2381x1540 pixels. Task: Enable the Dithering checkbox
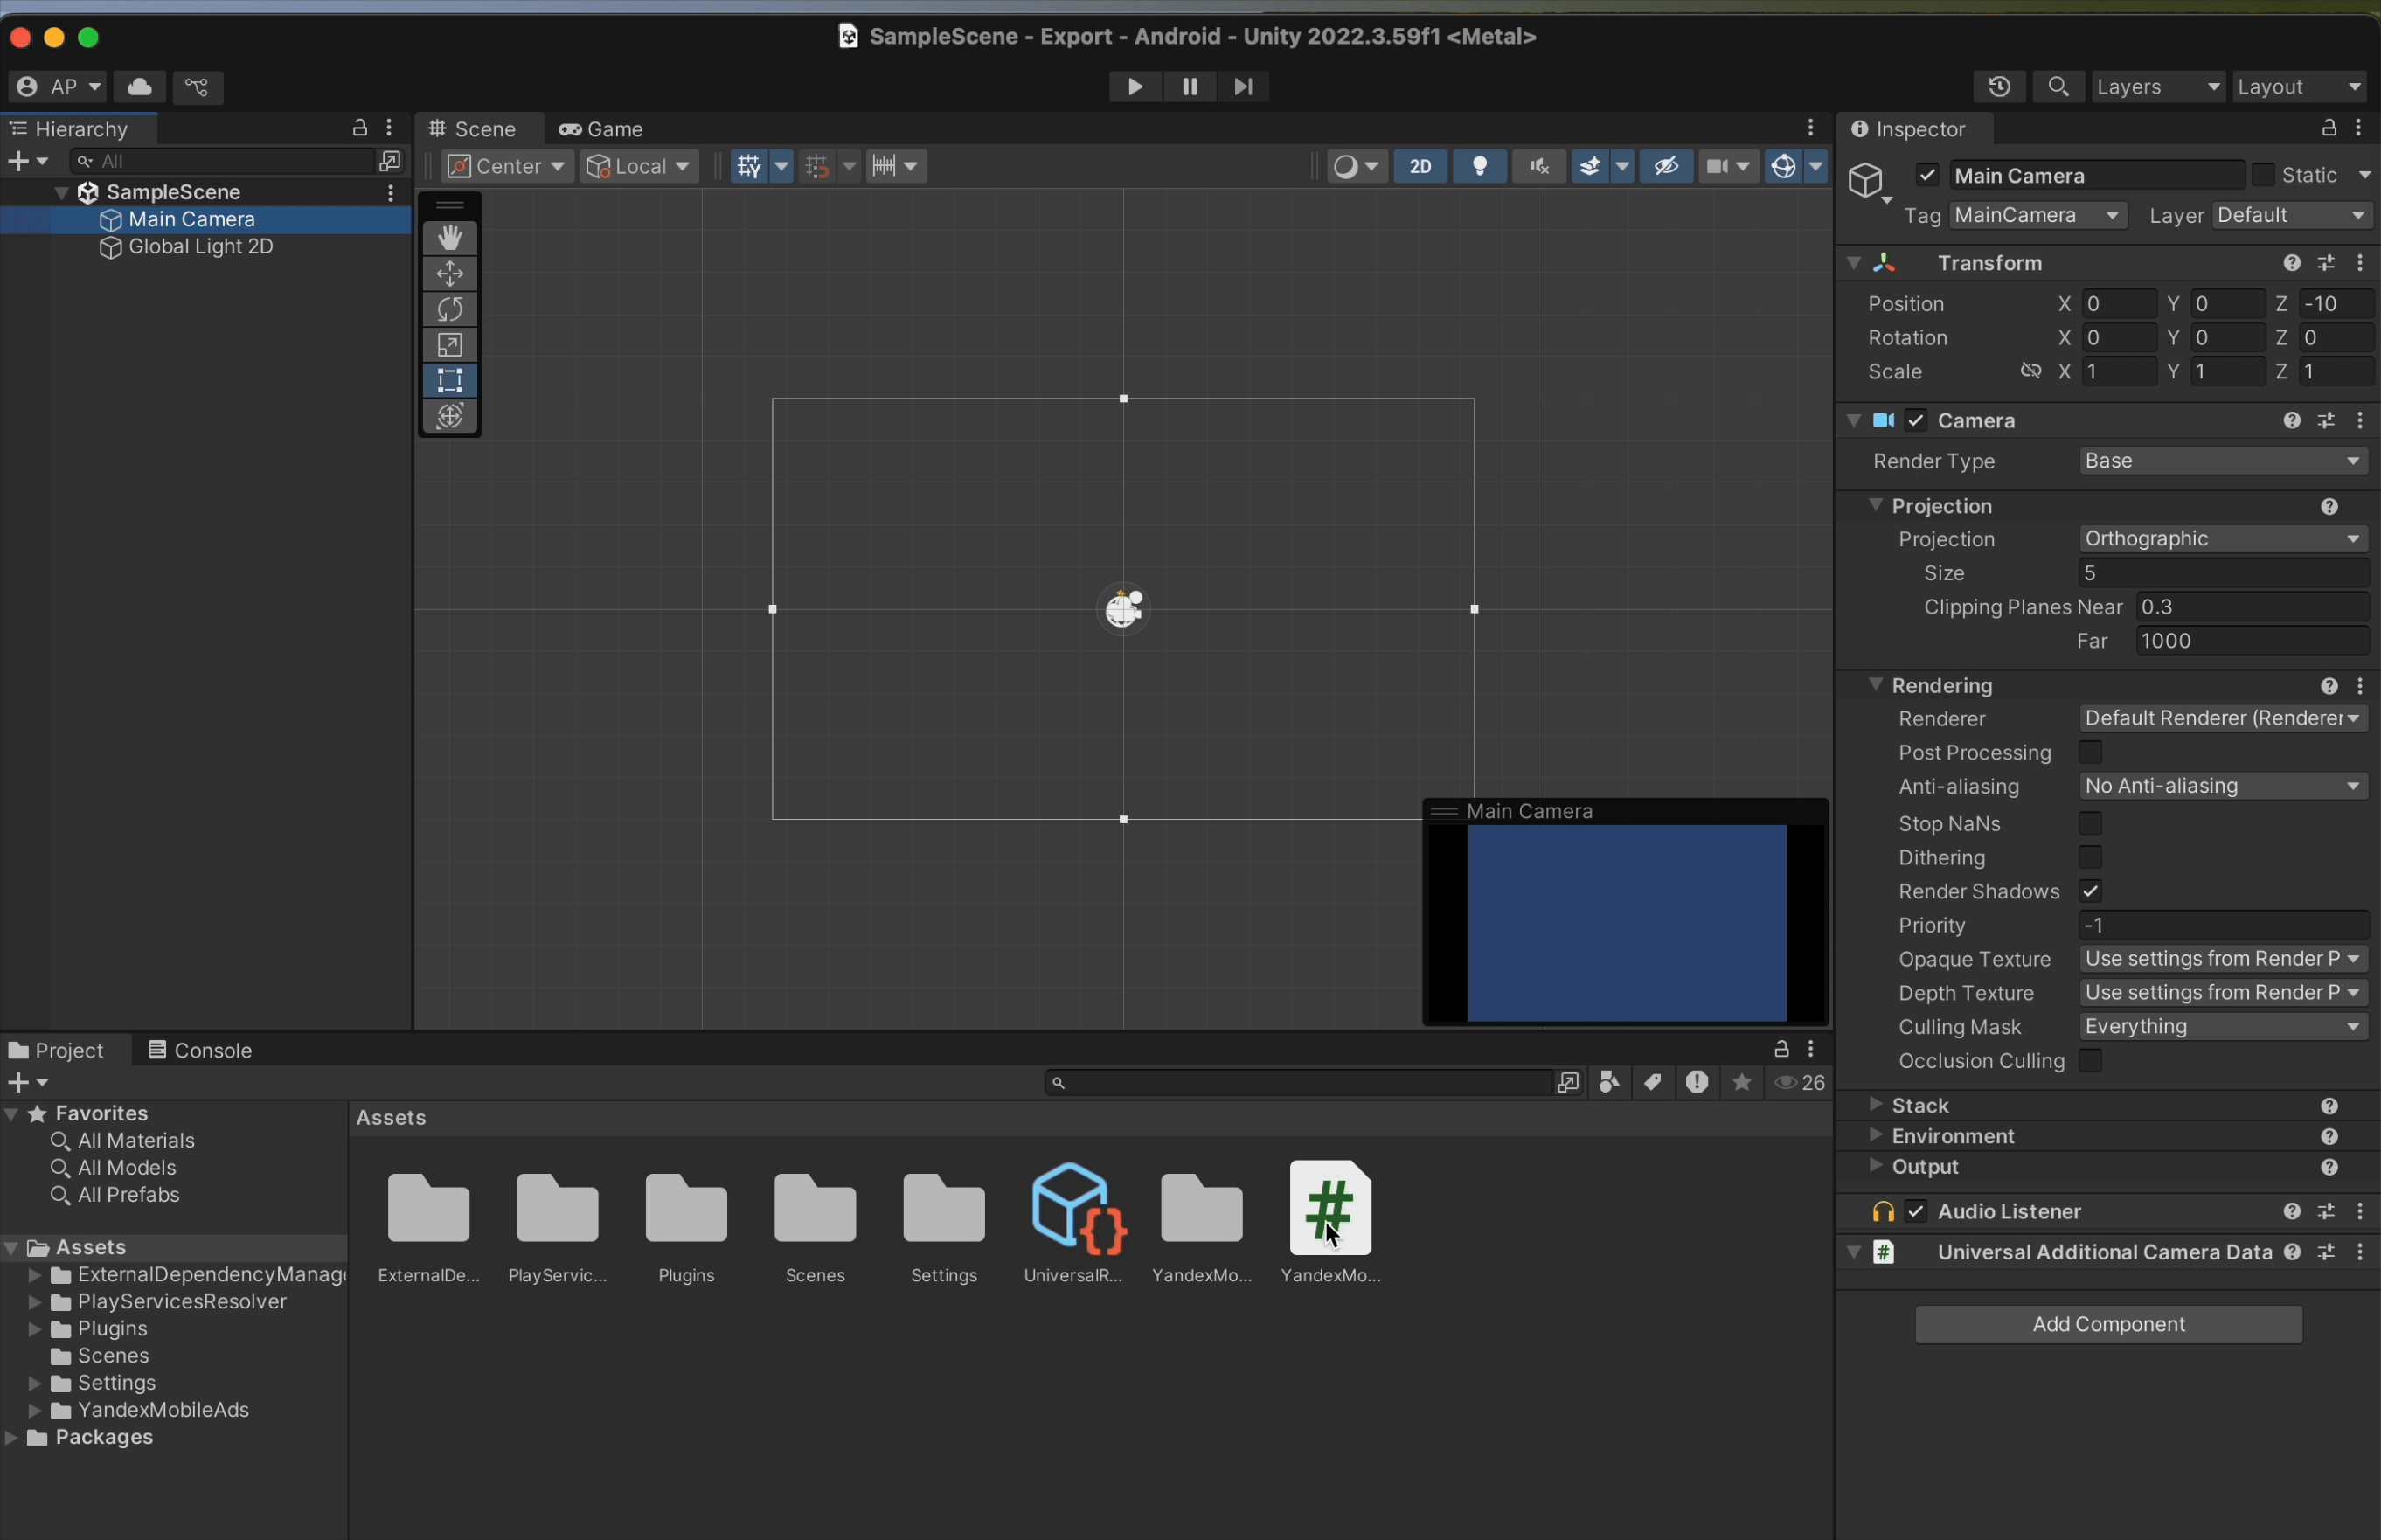point(2090,857)
